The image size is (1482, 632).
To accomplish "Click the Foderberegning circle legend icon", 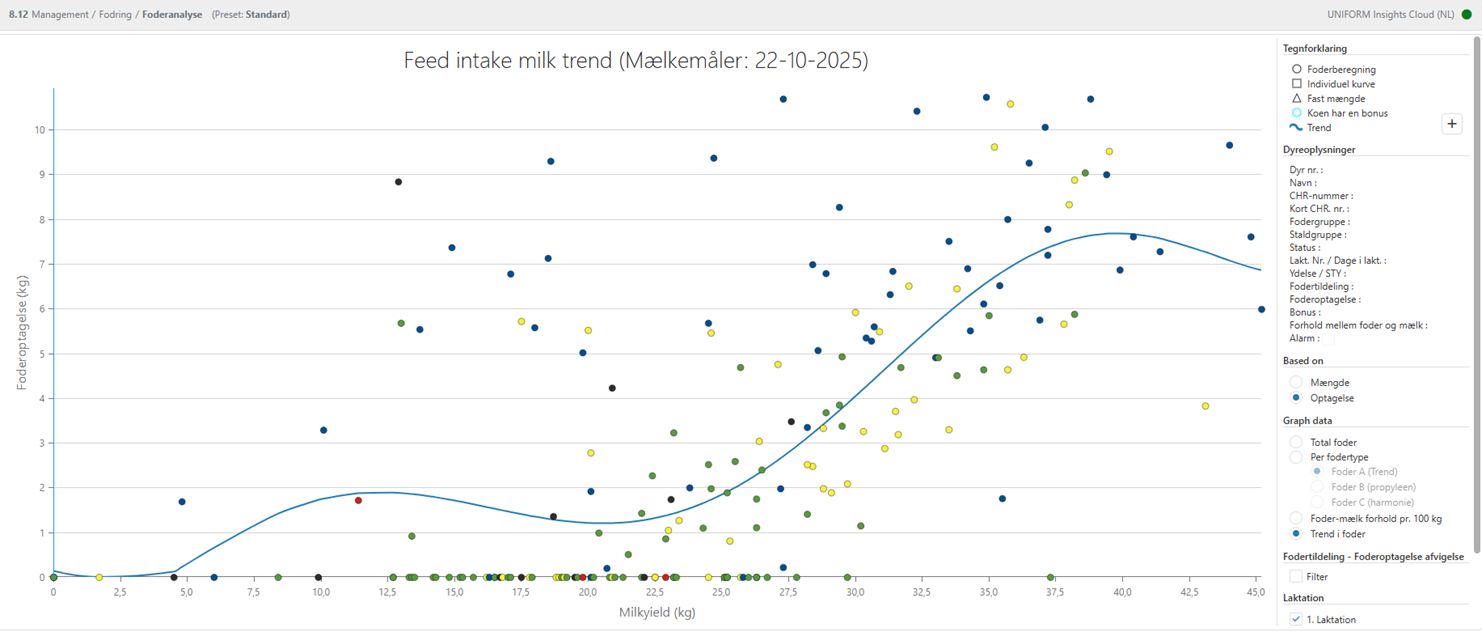I will click(1297, 69).
